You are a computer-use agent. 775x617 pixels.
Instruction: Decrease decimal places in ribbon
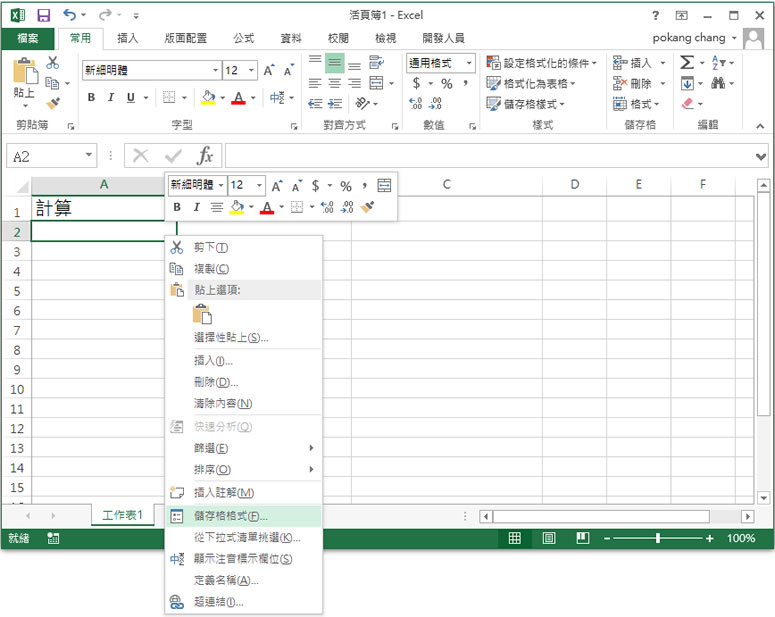click(435, 103)
